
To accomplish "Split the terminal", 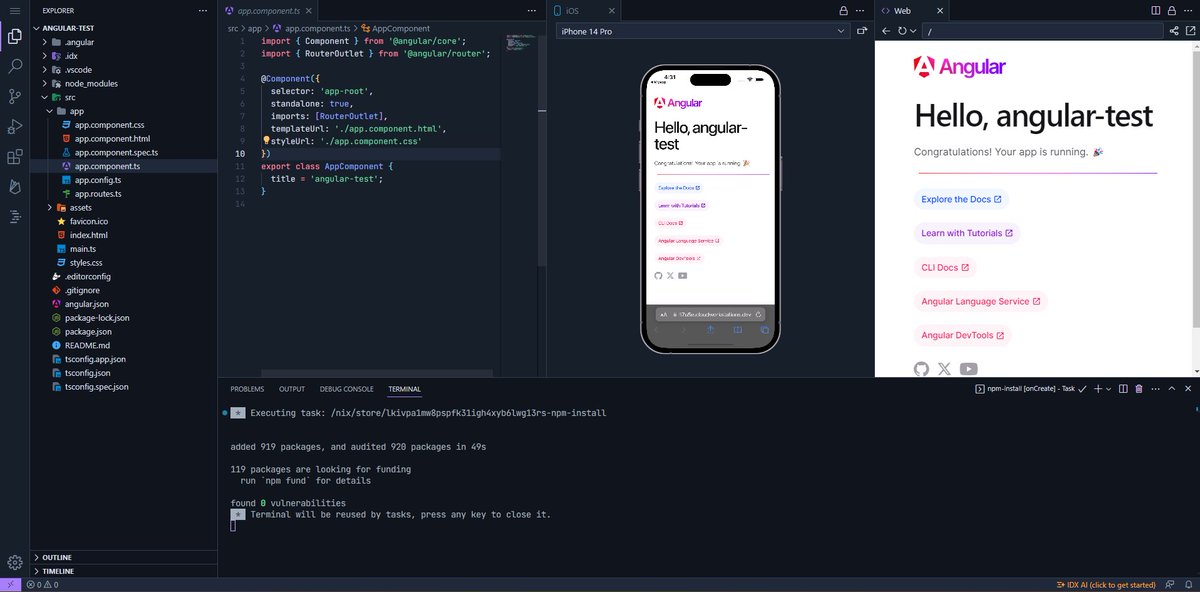I will tap(1123, 388).
